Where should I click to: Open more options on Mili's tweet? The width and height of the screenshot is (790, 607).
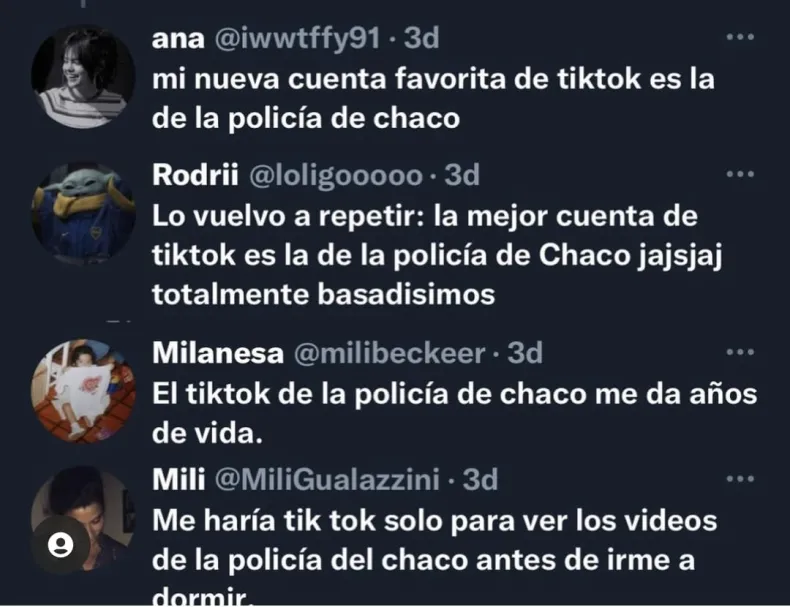pos(740,479)
